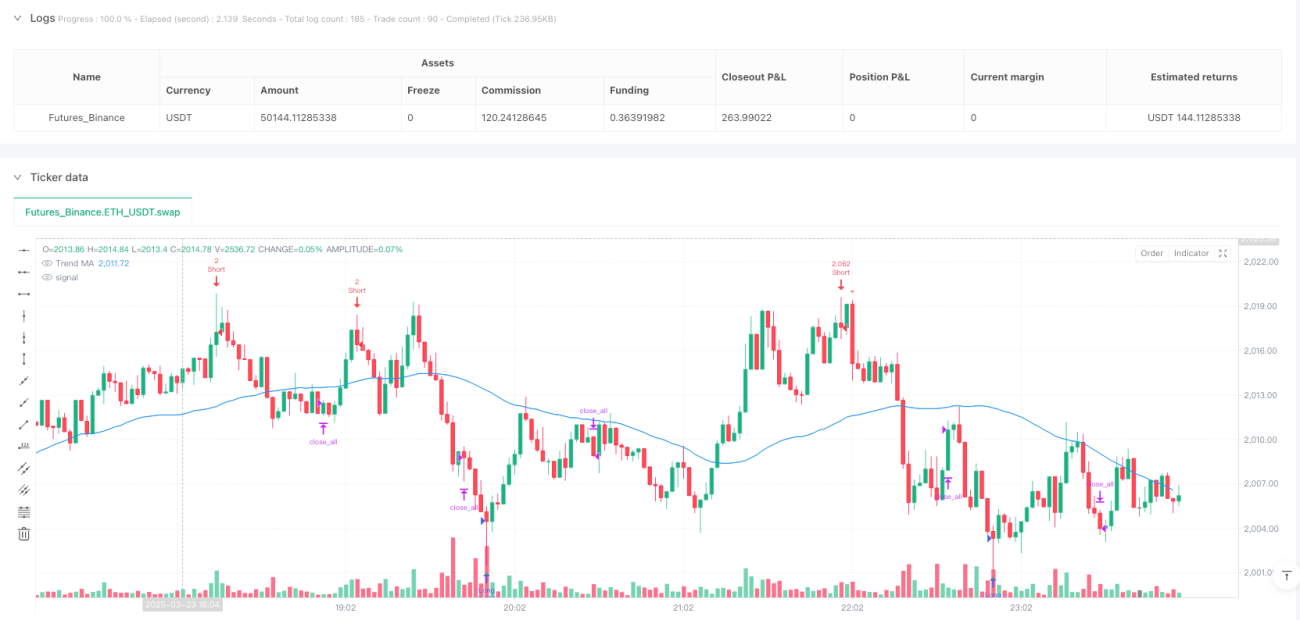Click the trash icon to delete drawings

point(24,534)
